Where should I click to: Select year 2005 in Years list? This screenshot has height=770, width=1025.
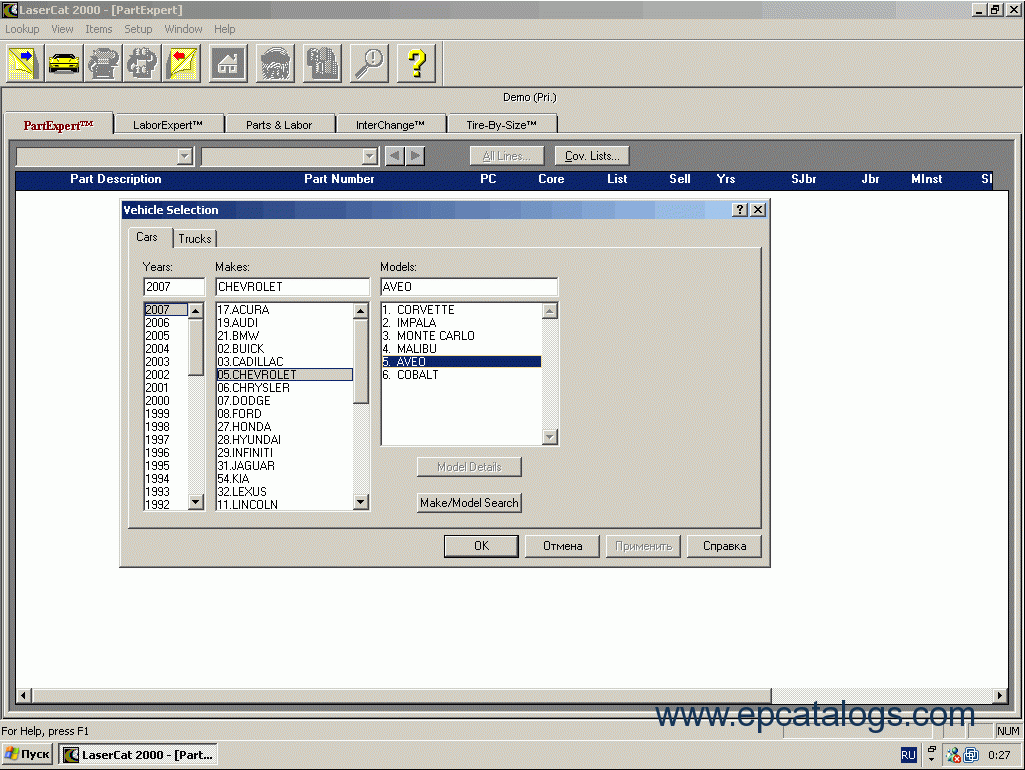tap(166, 336)
